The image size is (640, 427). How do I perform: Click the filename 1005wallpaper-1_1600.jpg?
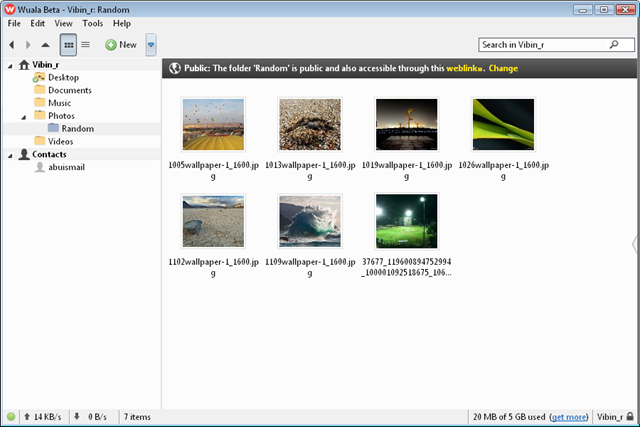click(213, 170)
